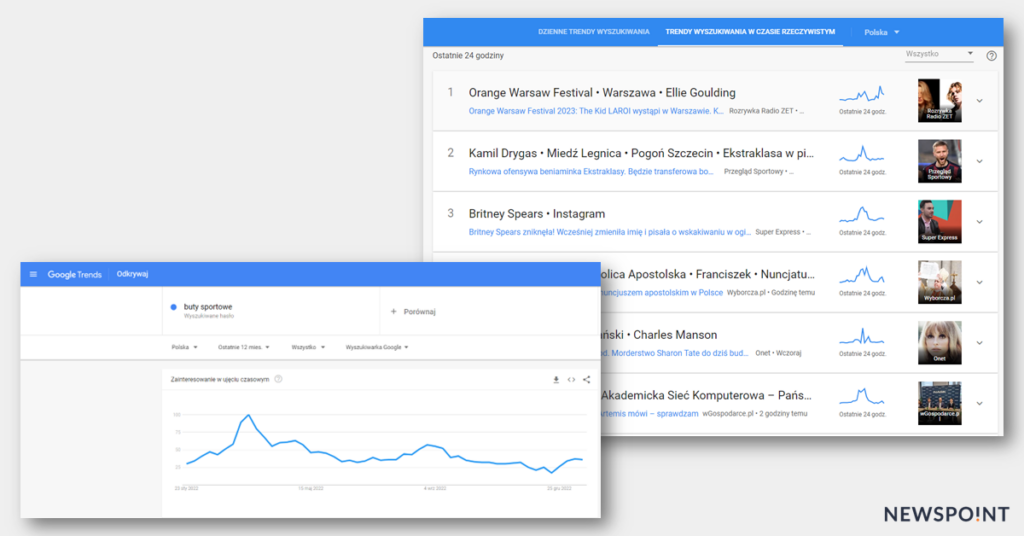Expand the Akademicka Sieć Komputerowa trend row
Viewport: 1024px width, 536px height.
click(x=980, y=403)
